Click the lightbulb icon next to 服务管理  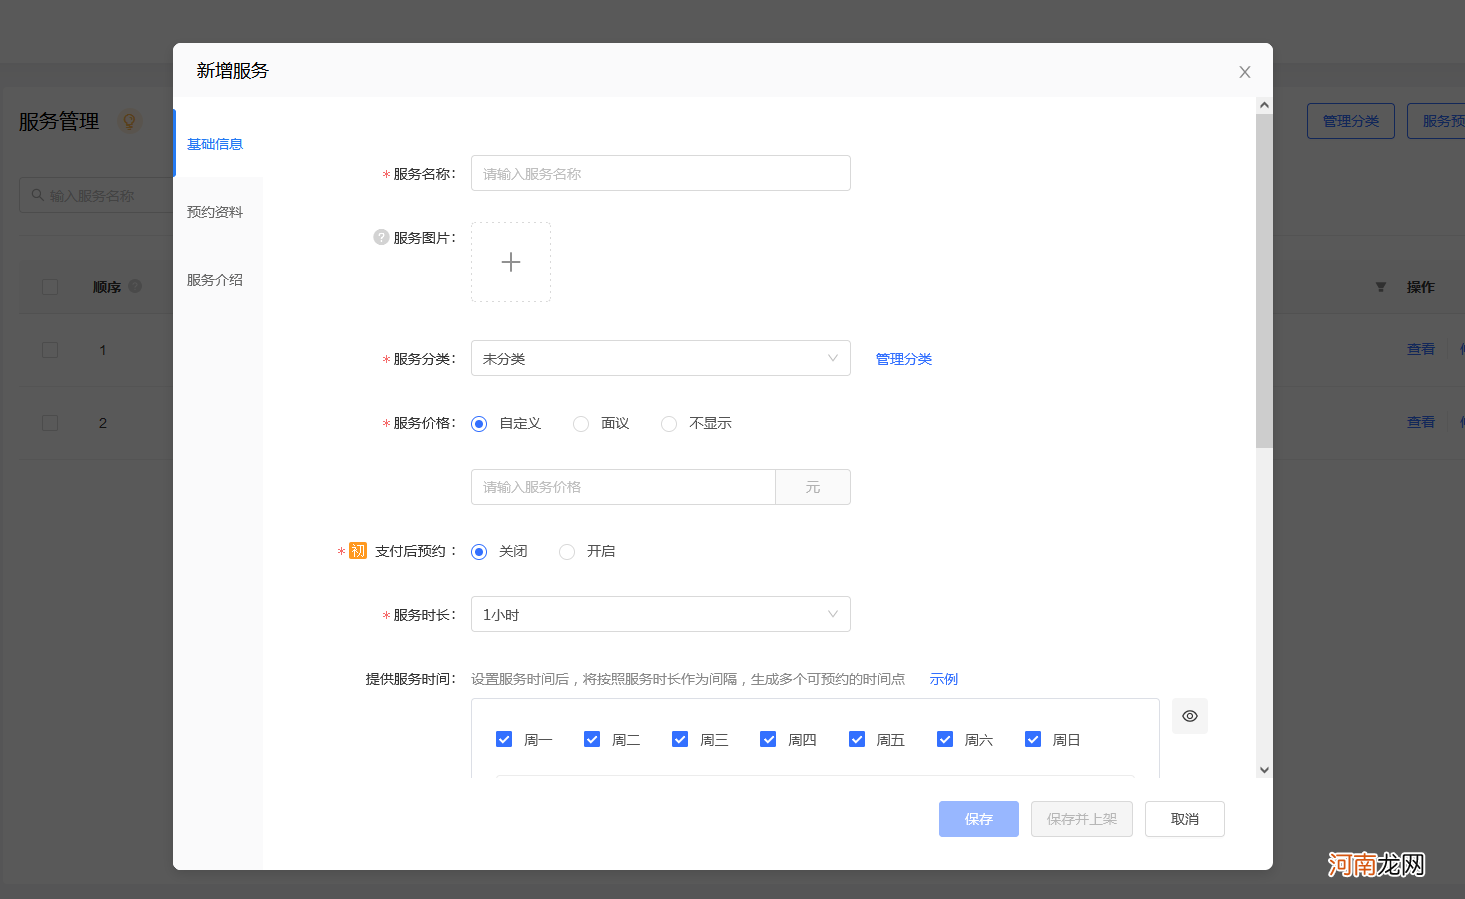tap(129, 121)
